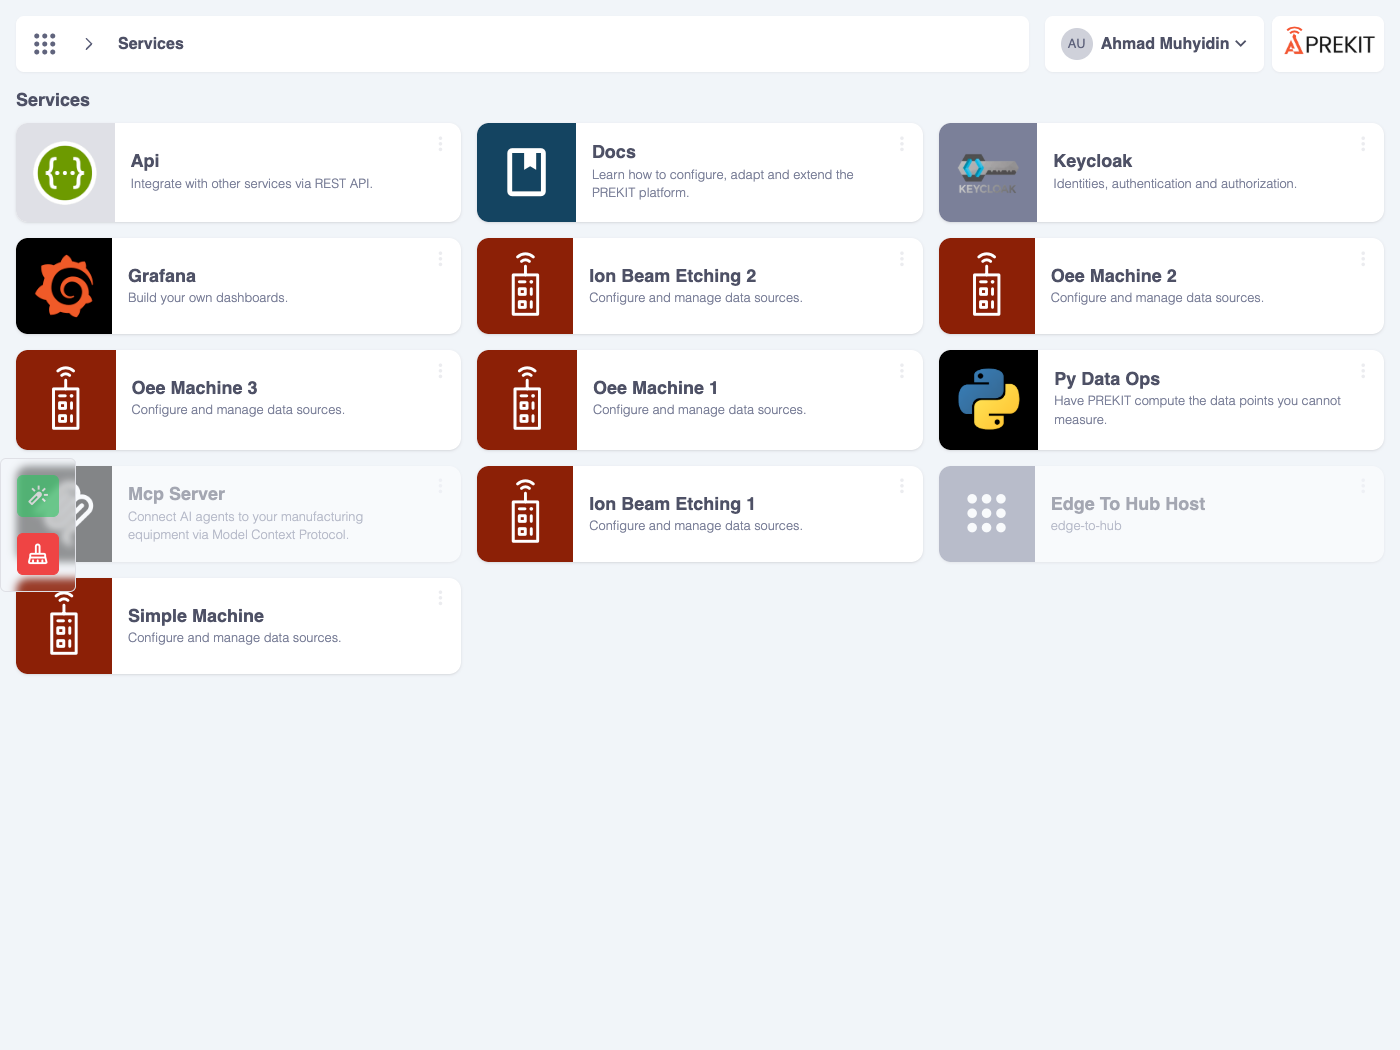Open Oee Machine 3 three-dot menu
Screen dimensions: 1400x1050
pos(440,371)
